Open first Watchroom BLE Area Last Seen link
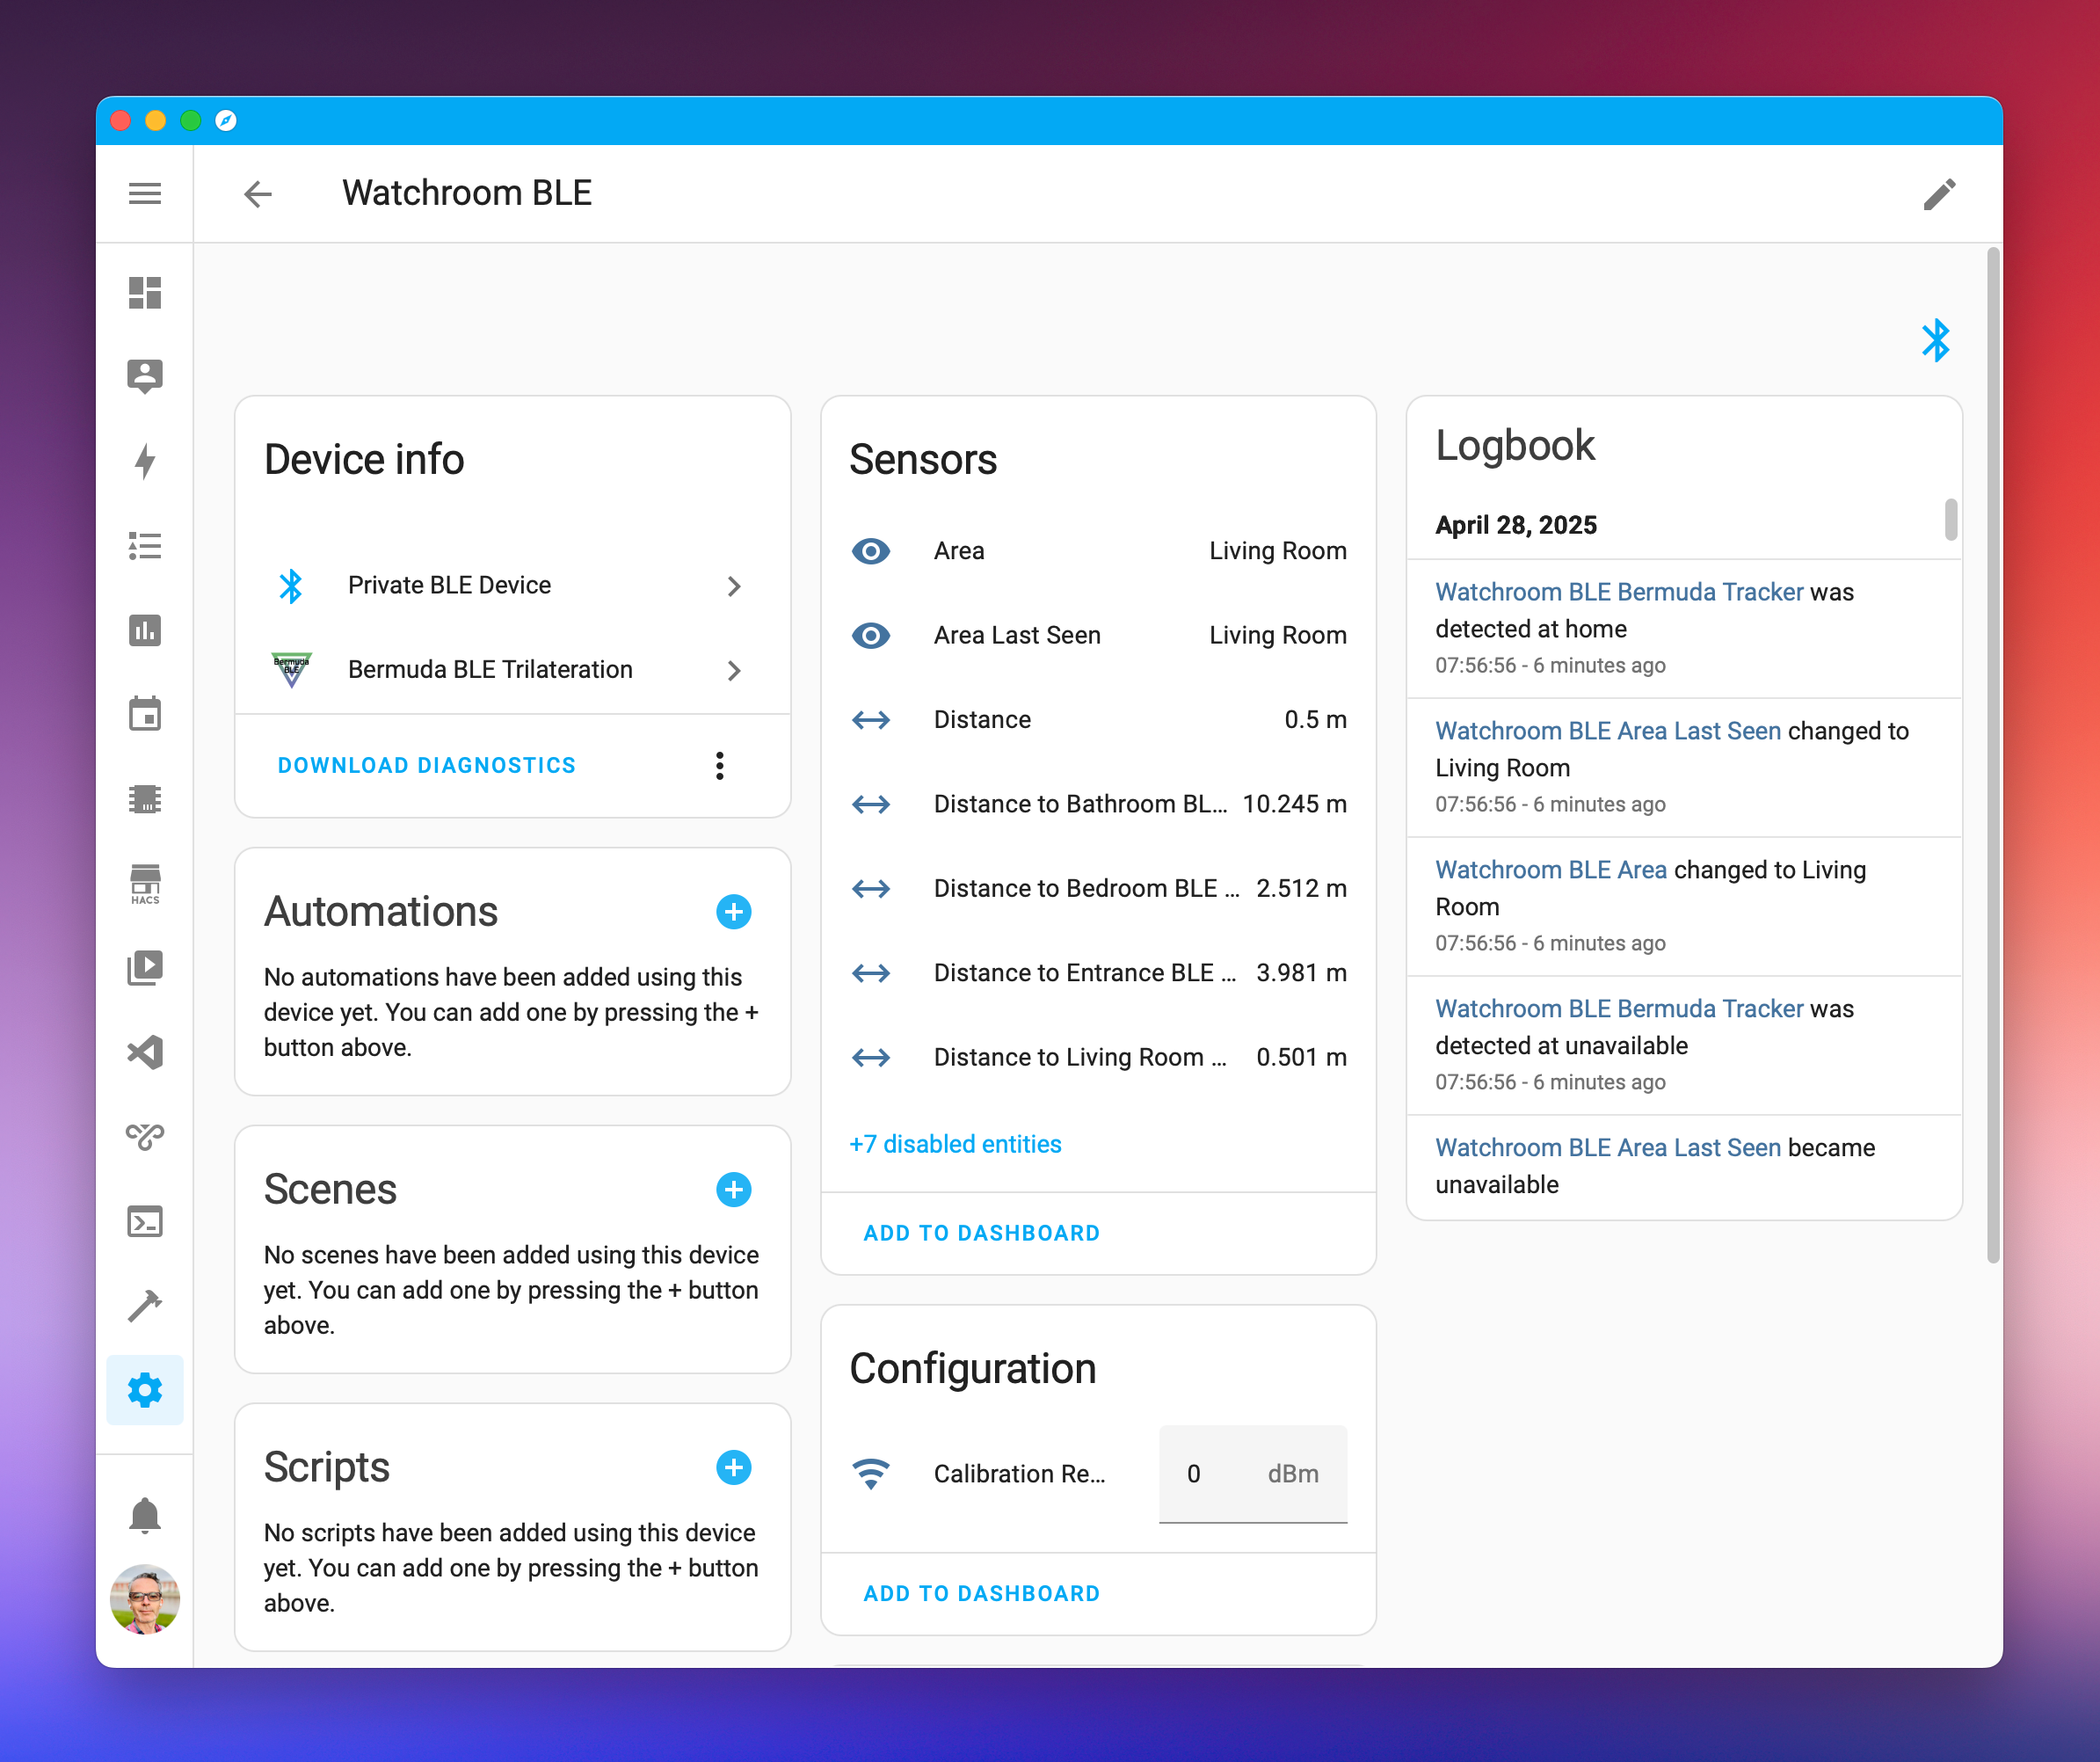The image size is (2100, 1762). [1608, 731]
